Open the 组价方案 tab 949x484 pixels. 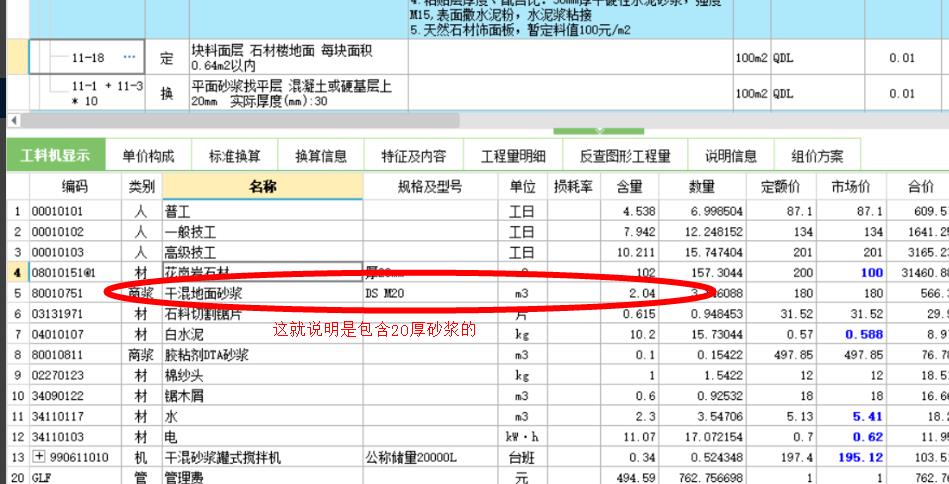coord(817,156)
